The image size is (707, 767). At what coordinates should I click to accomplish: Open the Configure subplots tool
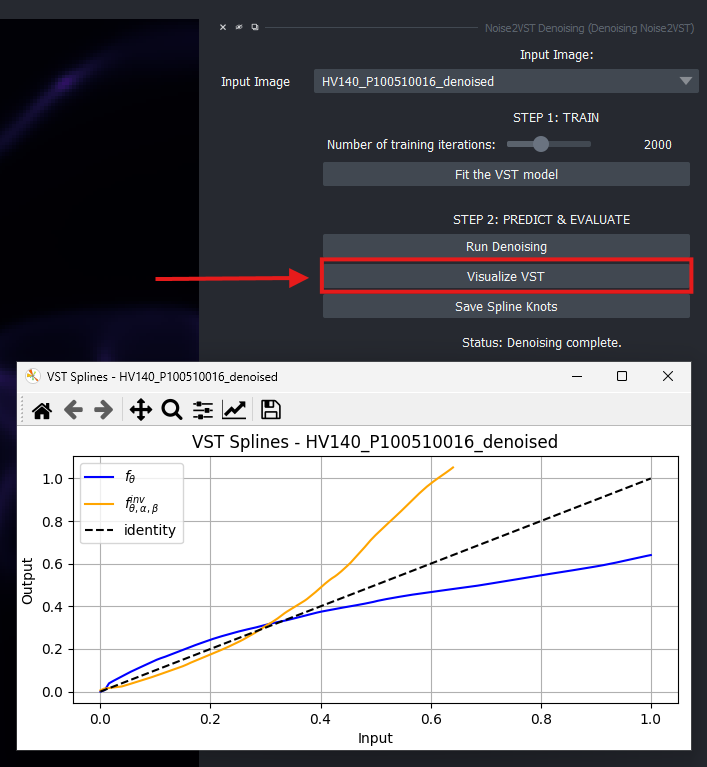click(203, 410)
